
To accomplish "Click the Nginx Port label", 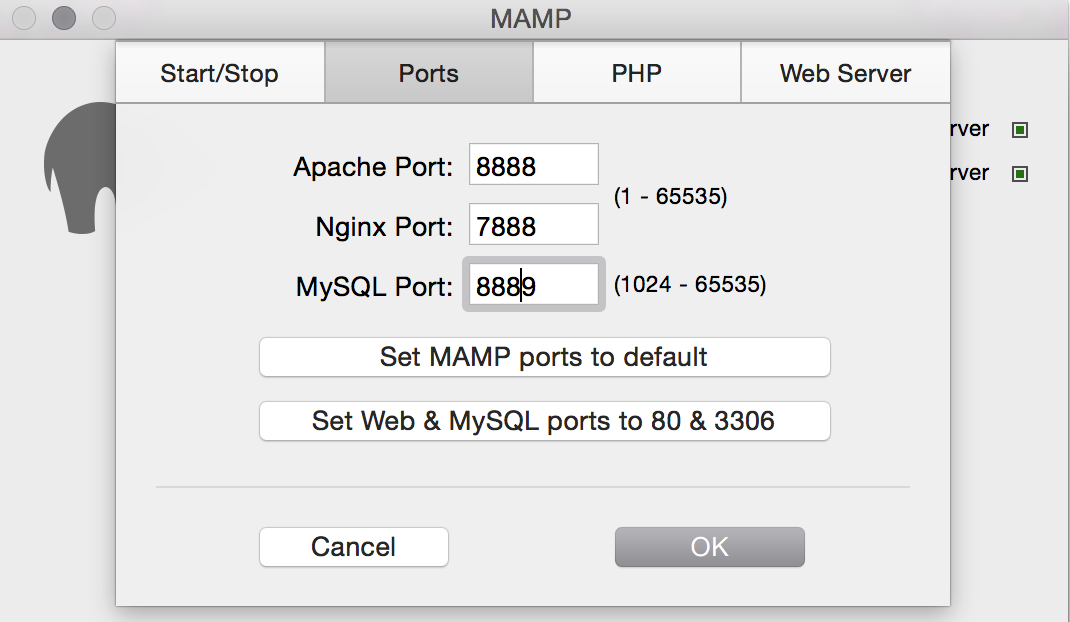I will click(384, 227).
